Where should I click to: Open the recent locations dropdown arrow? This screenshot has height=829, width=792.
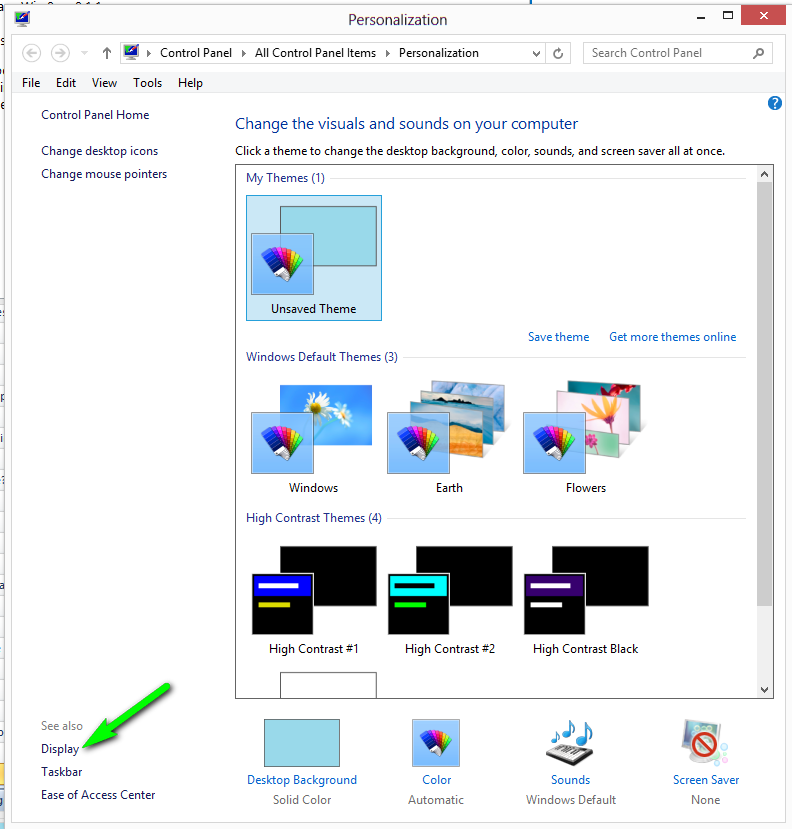click(x=84, y=53)
